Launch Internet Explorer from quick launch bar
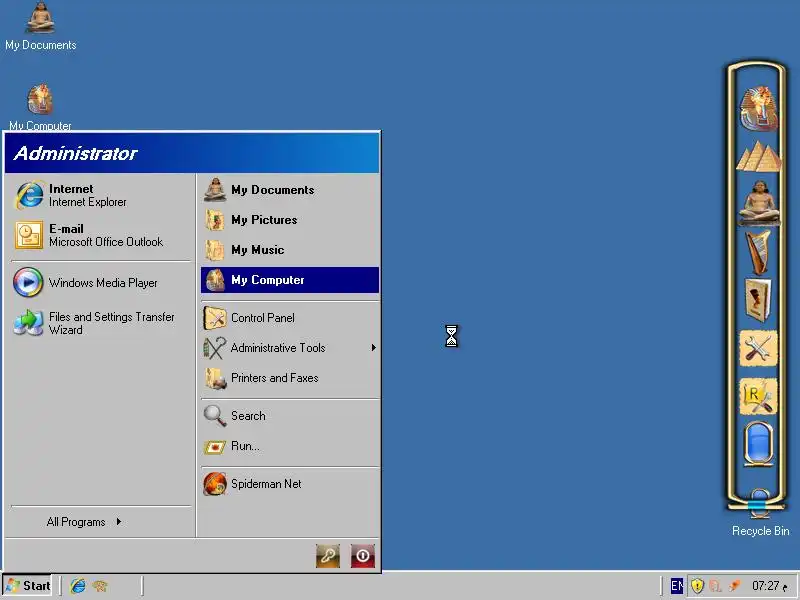The image size is (800, 600). pos(78,586)
